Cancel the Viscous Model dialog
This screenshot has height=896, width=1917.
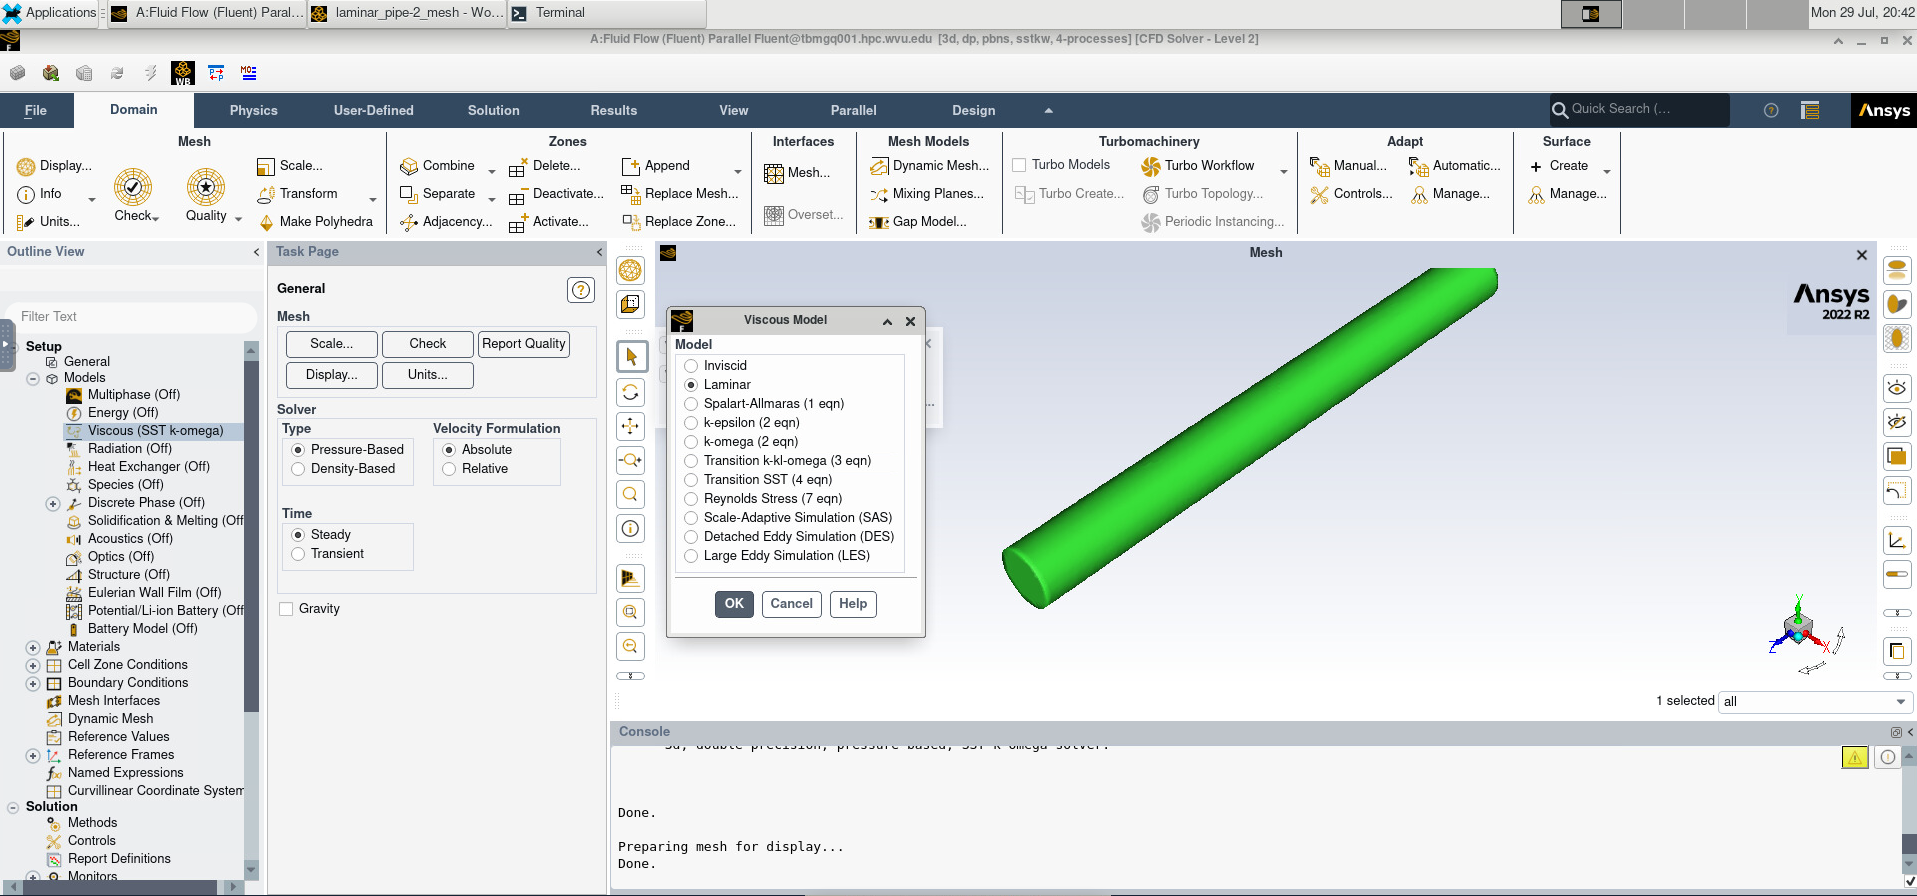click(792, 604)
